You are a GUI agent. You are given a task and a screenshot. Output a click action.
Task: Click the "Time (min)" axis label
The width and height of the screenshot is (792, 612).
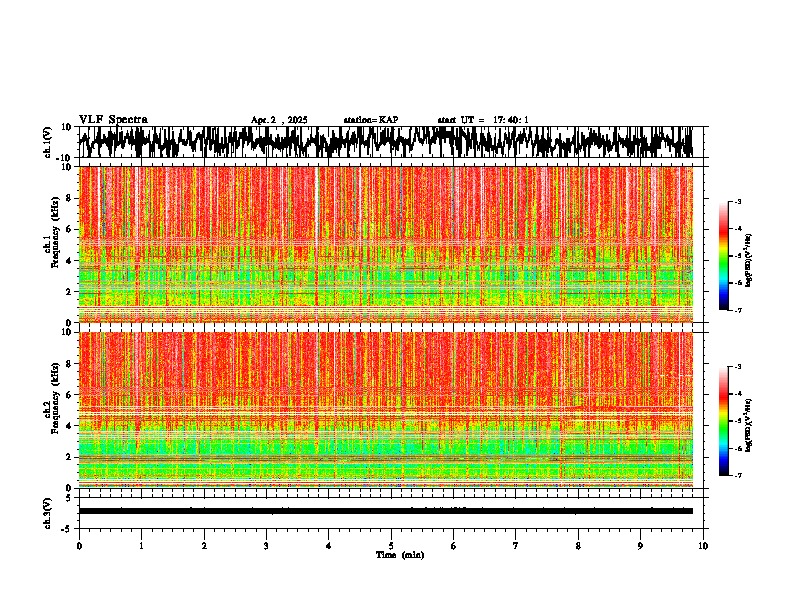[400, 555]
